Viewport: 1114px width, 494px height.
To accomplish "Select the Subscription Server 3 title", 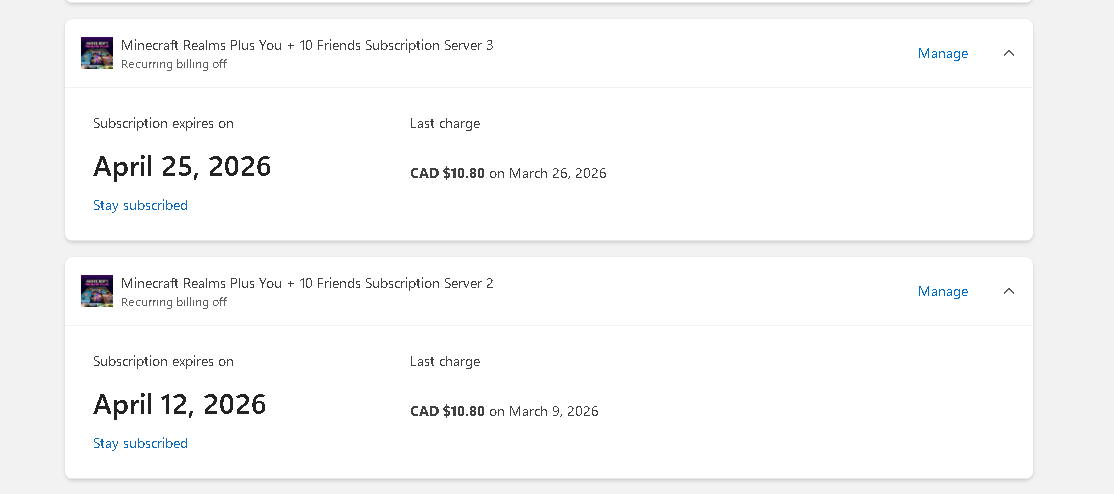I will (307, 45).
